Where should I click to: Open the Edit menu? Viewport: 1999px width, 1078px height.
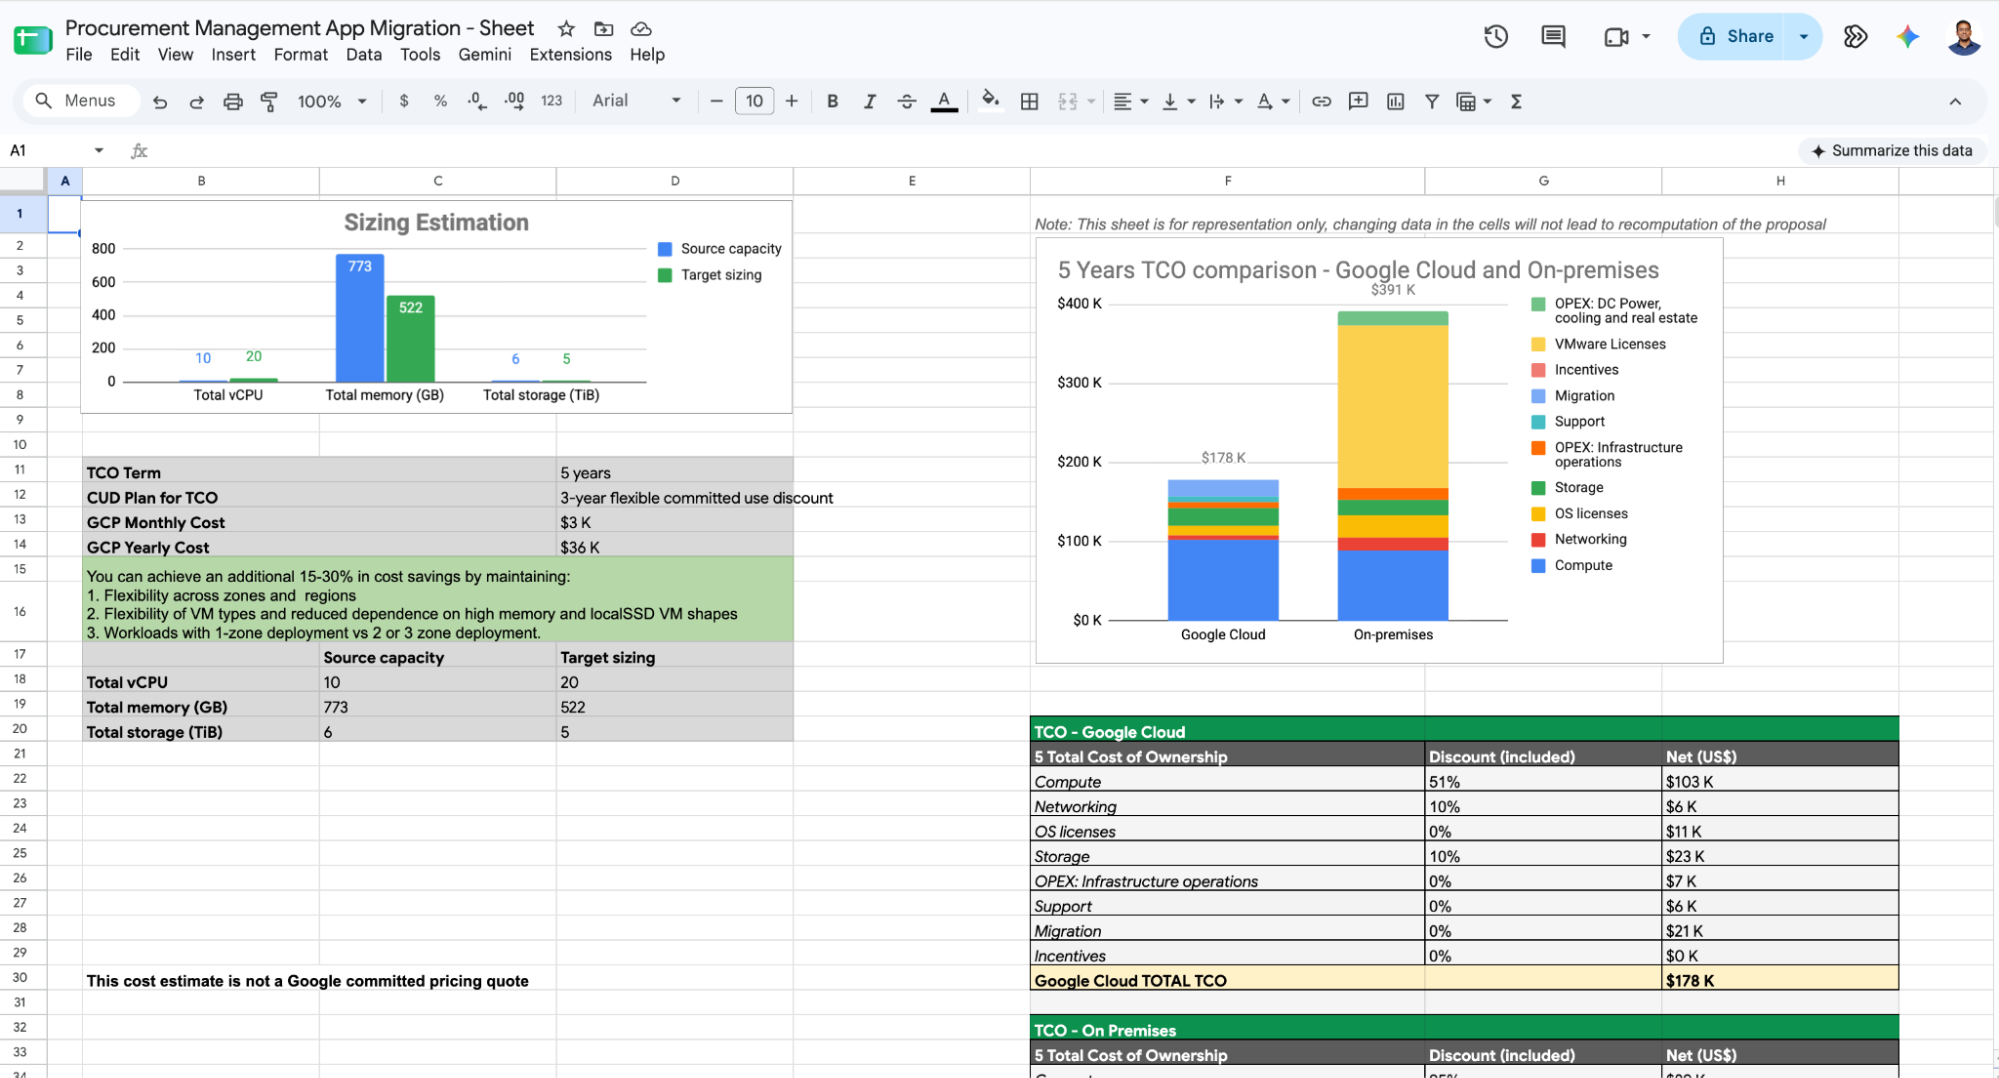coord(125,55)
